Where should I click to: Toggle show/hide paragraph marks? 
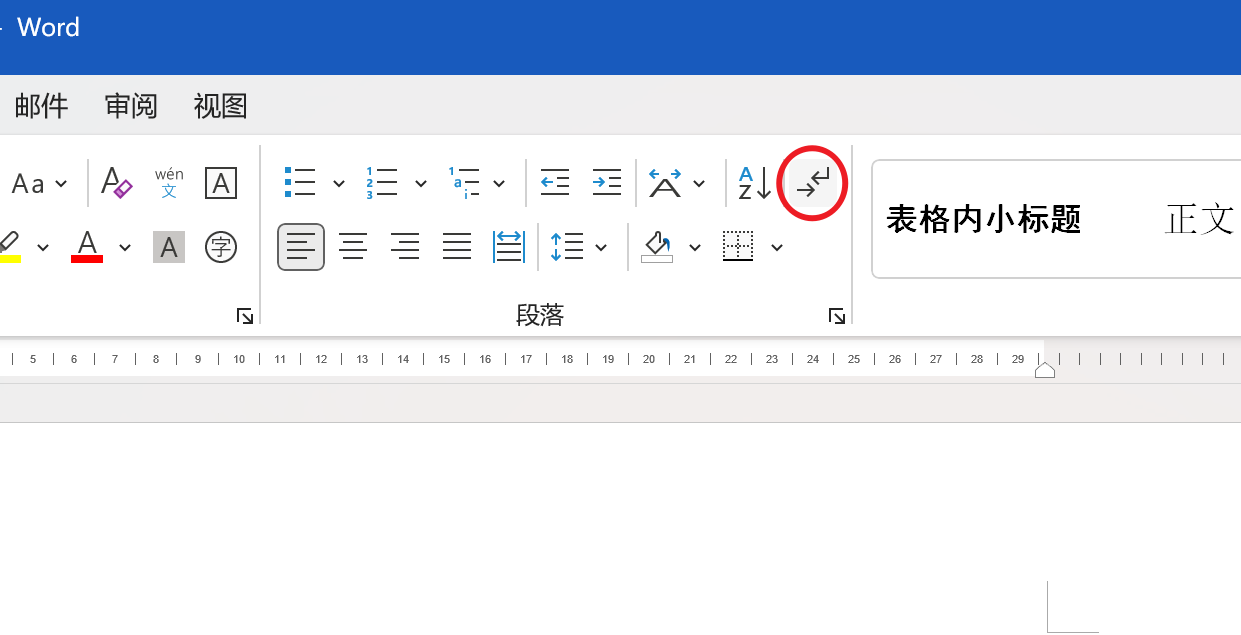pos(813,183)
